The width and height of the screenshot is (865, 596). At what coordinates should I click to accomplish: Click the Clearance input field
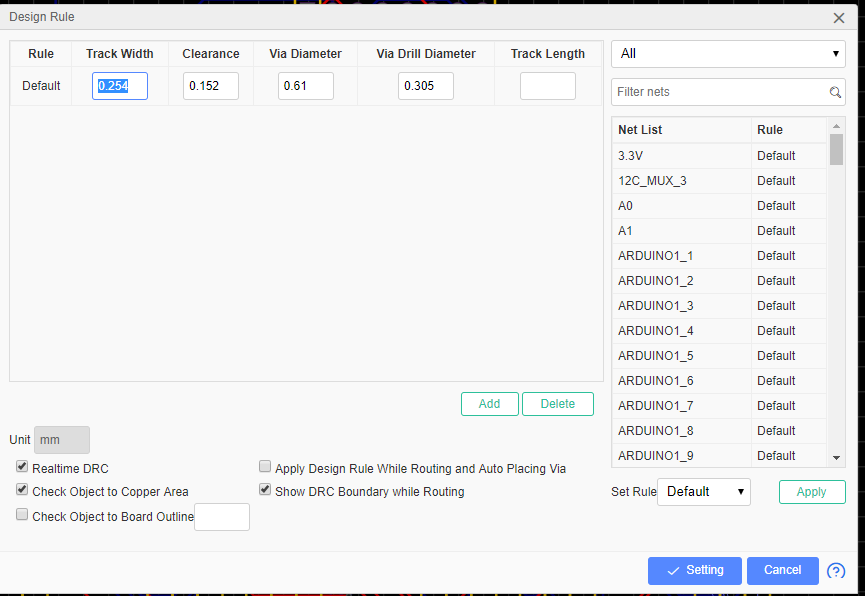pyautogui.click(x=211, y=86)
